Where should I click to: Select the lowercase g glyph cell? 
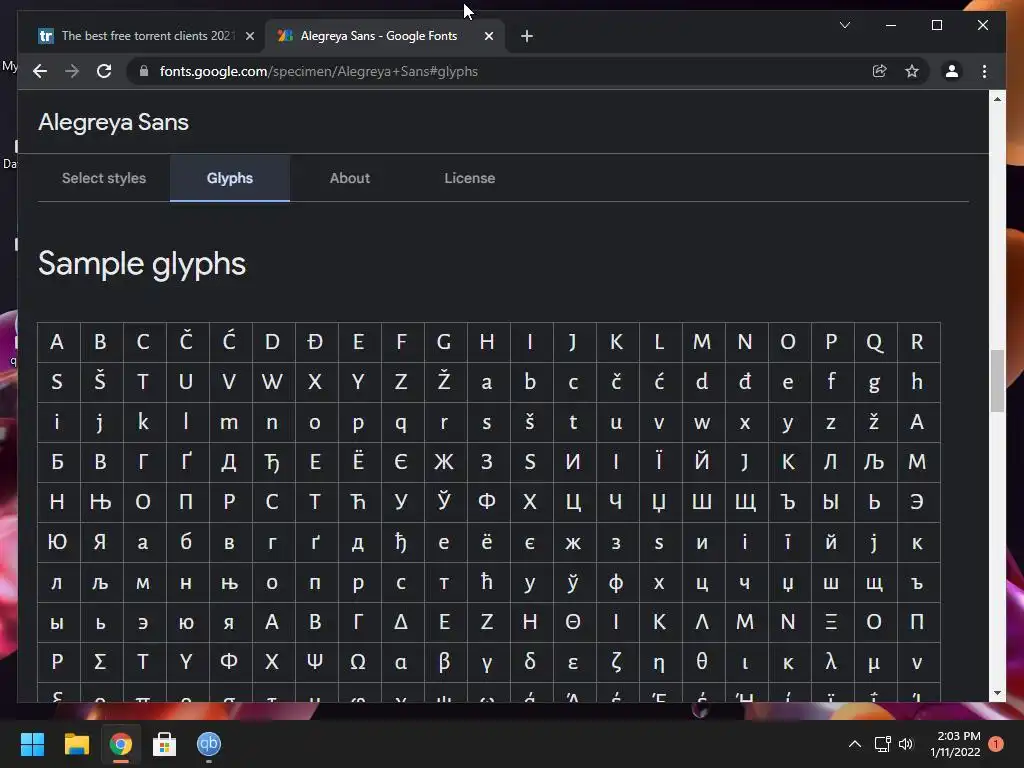(874, 382)
